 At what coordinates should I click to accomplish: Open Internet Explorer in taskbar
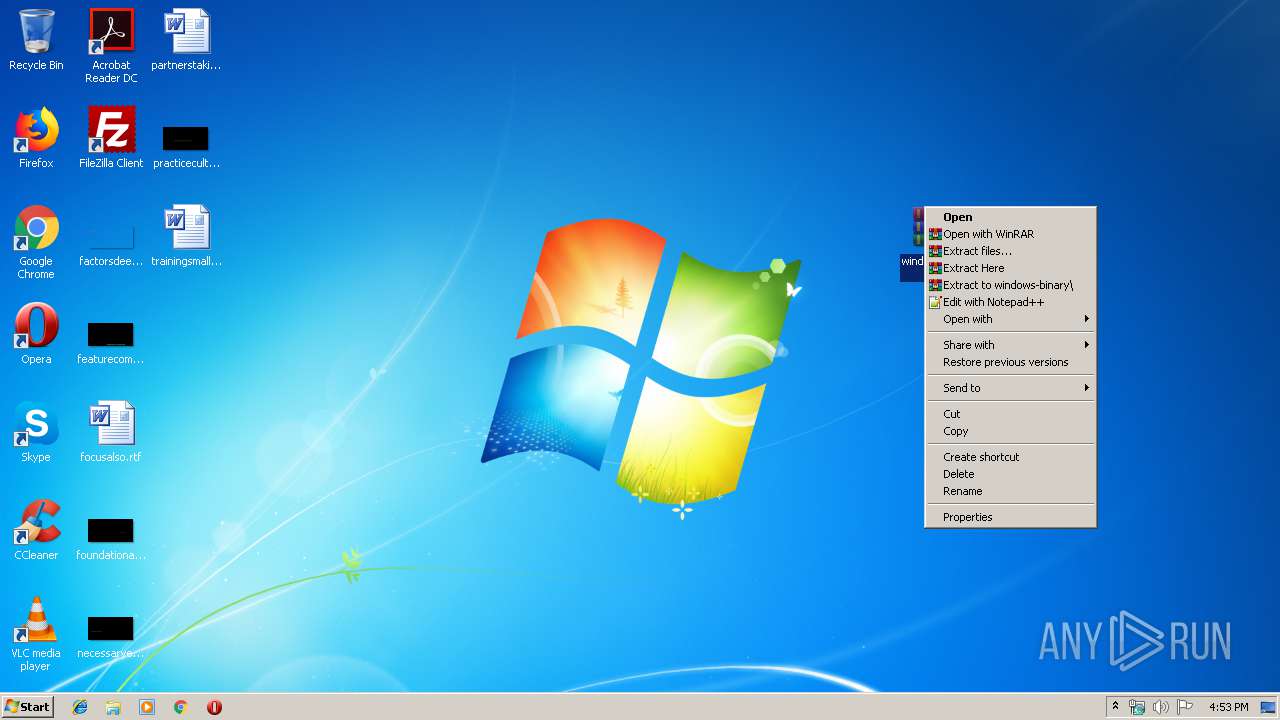(80, 707)
